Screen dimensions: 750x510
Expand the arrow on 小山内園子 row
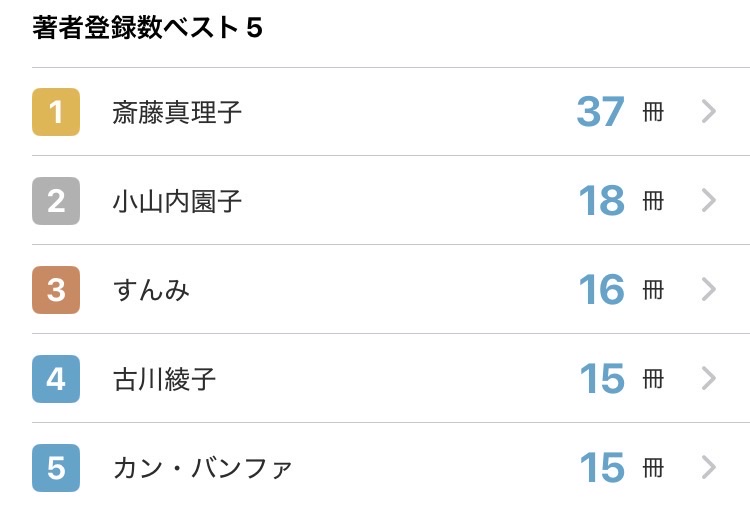coord(708,201)
